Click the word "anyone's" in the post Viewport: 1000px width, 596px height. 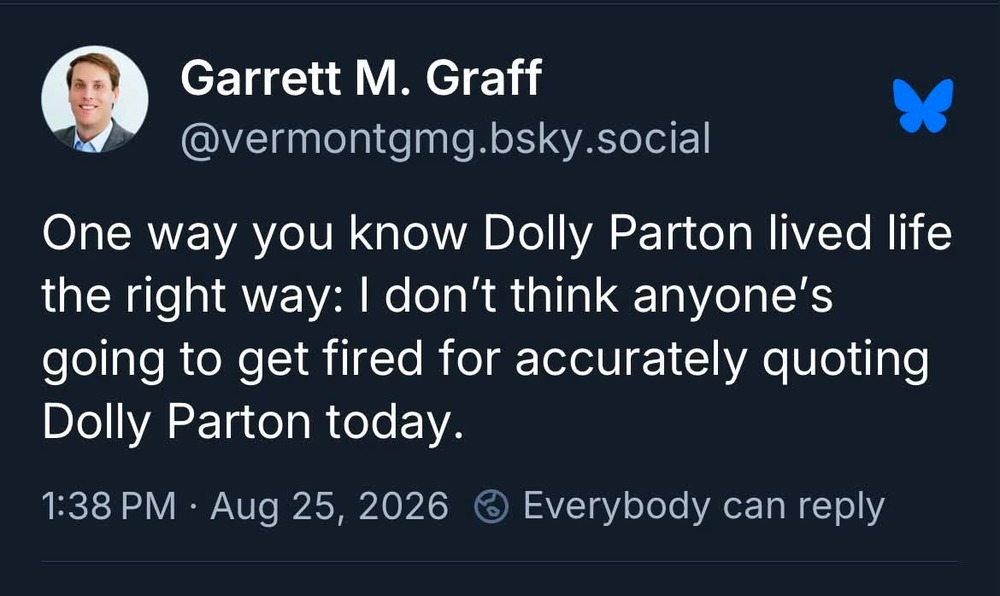733,298
